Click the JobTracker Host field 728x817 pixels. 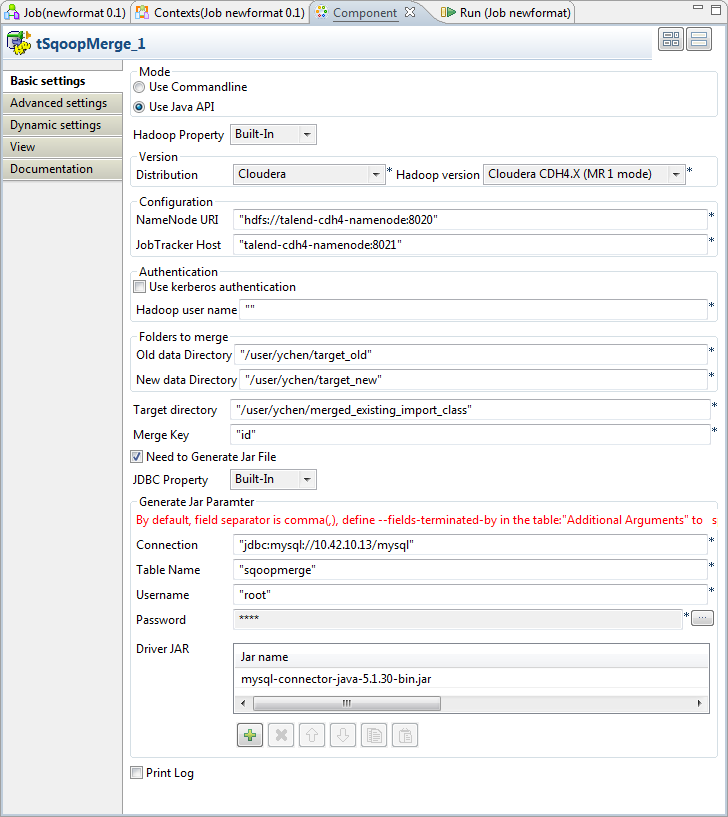coord(470,245)
